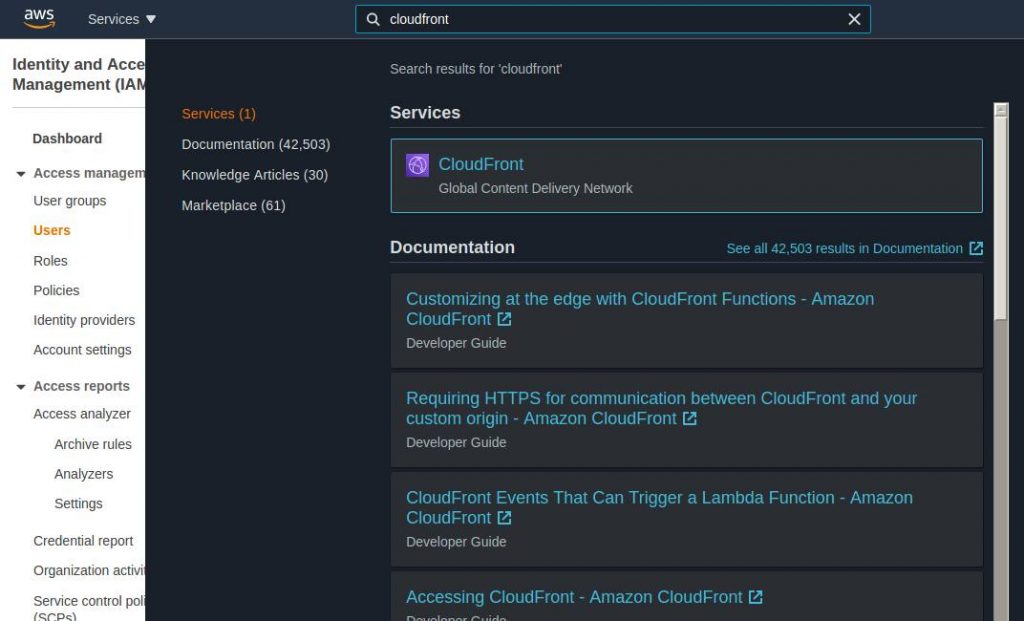Click the results panel scrollbar thumb
The image size is (1024, 621).
point(1000,219)
